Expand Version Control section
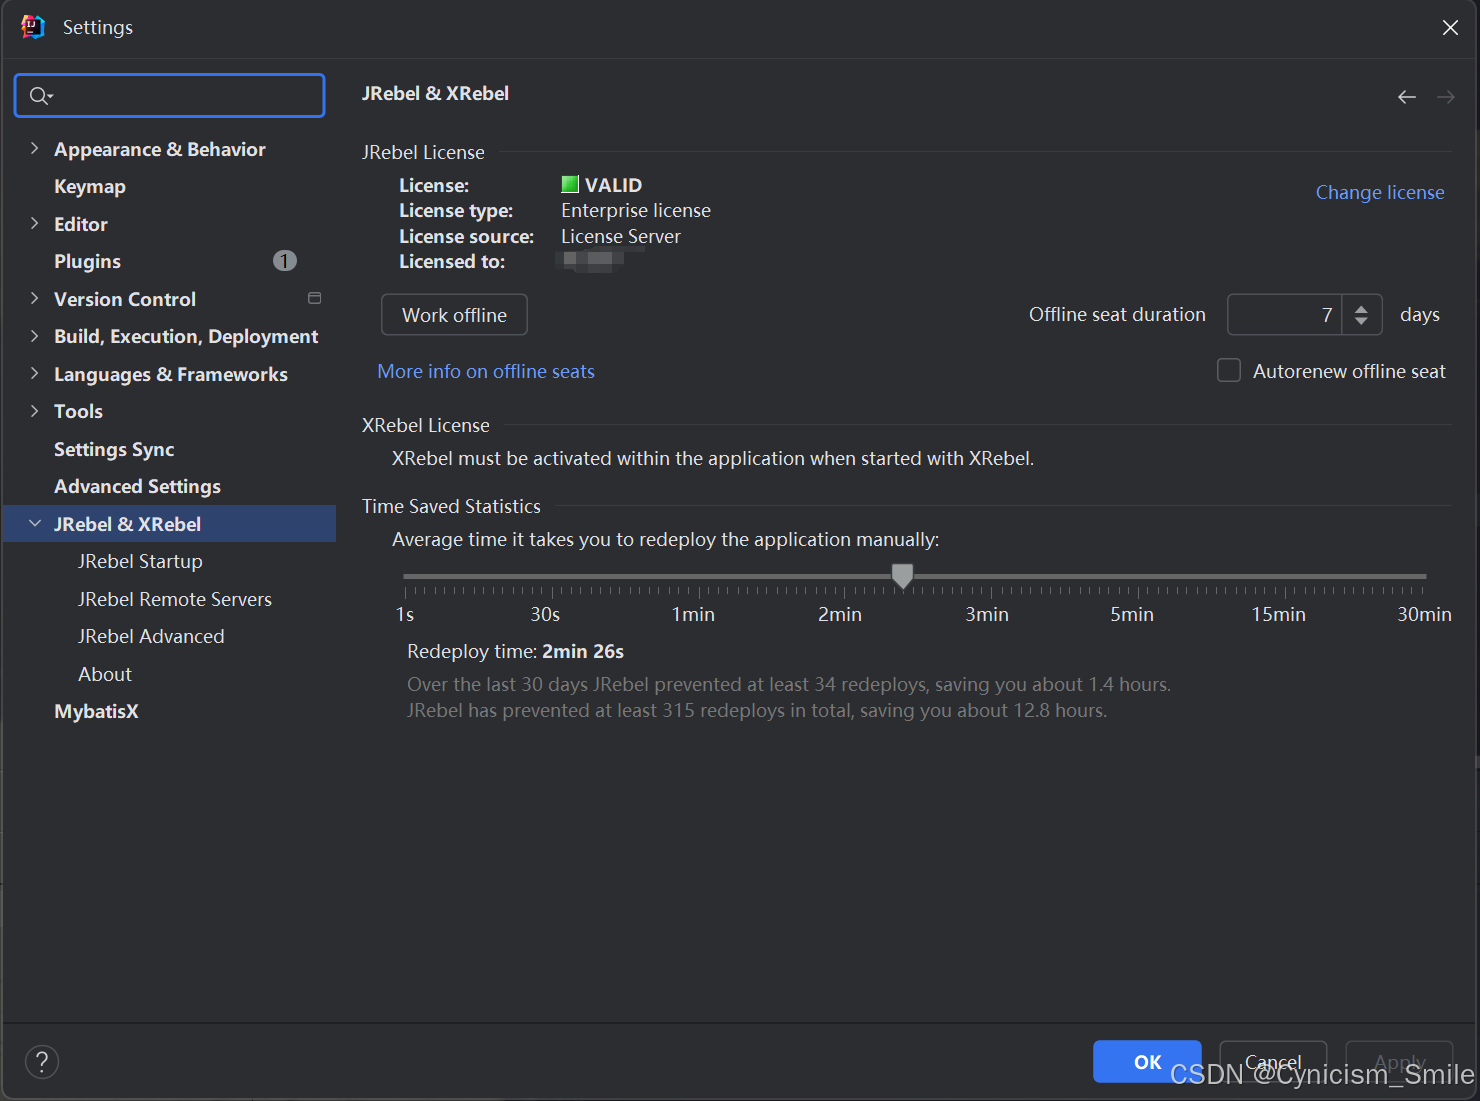 (x=35, y=299)
